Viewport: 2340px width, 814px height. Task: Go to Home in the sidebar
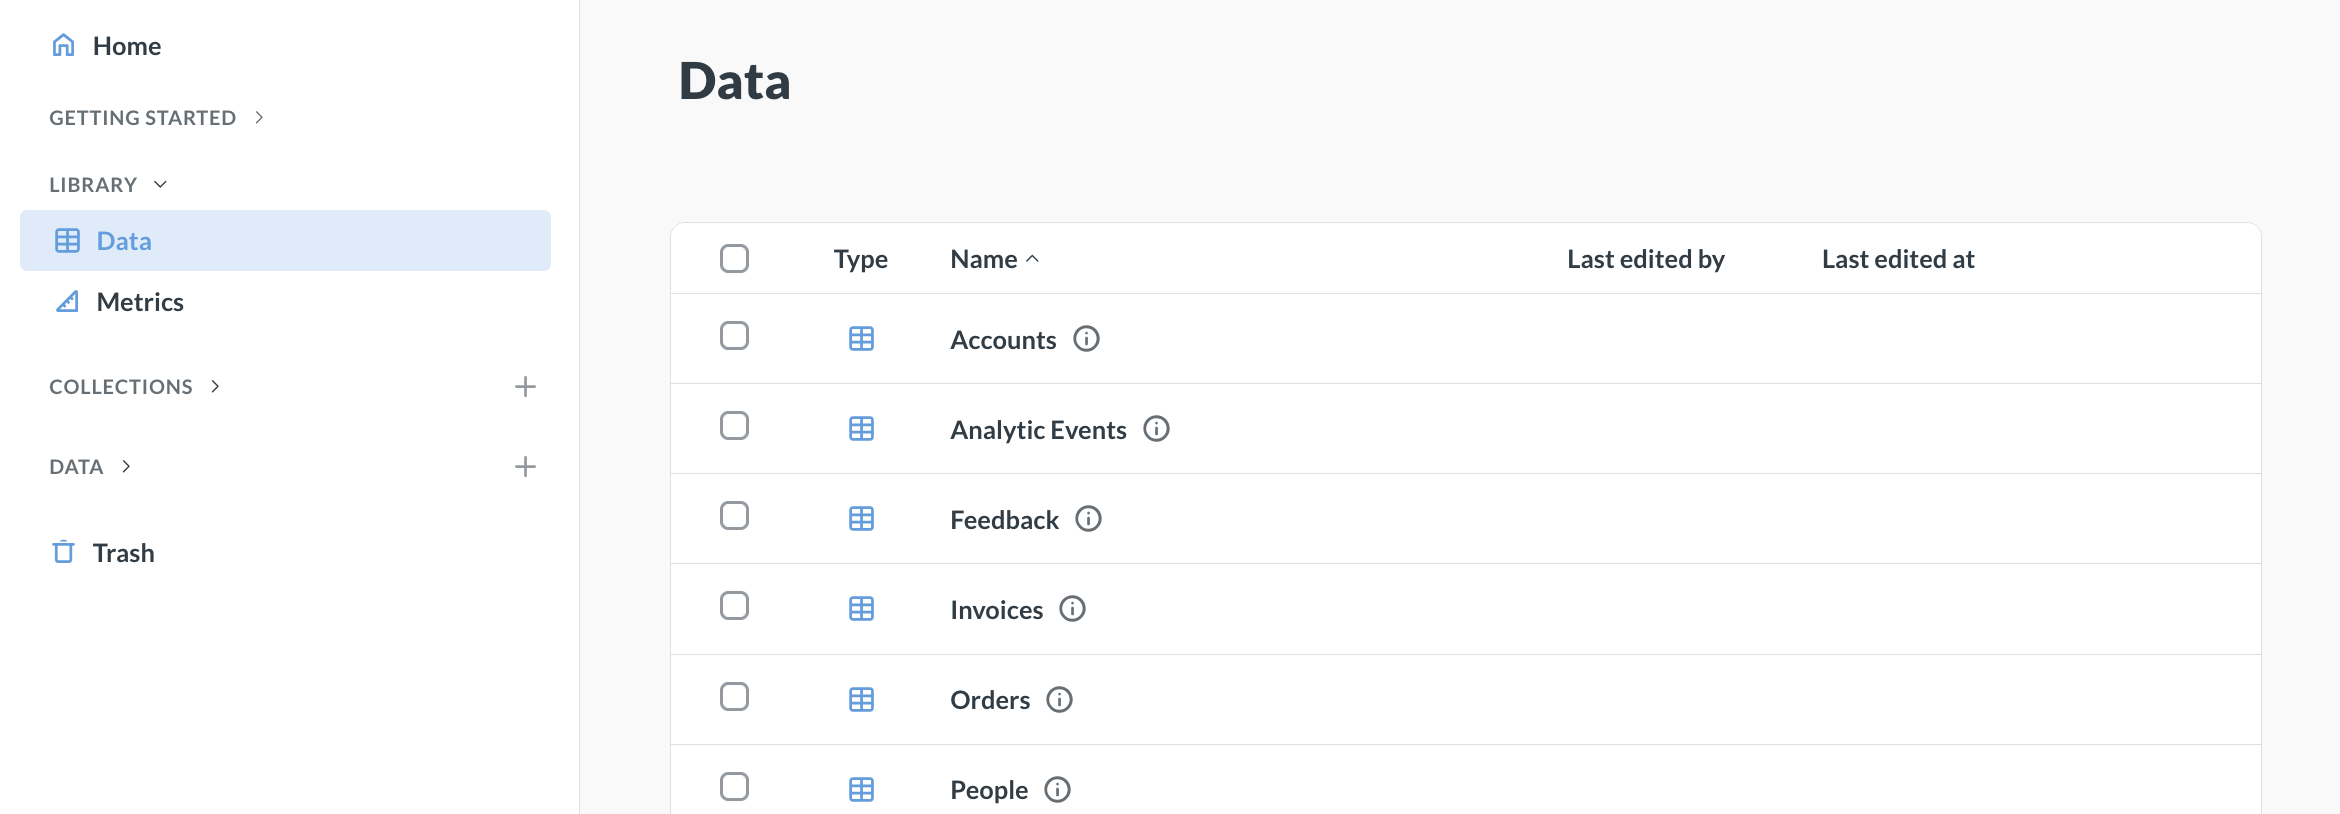[126, 46]
